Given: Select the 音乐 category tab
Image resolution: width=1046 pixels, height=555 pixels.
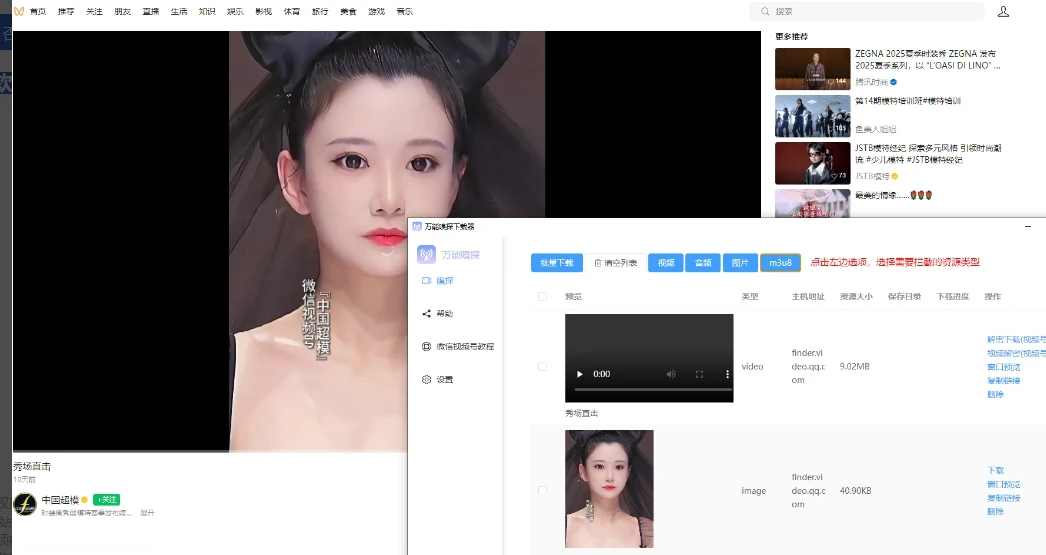Looking at the screenshot, I should coord(404,11).
